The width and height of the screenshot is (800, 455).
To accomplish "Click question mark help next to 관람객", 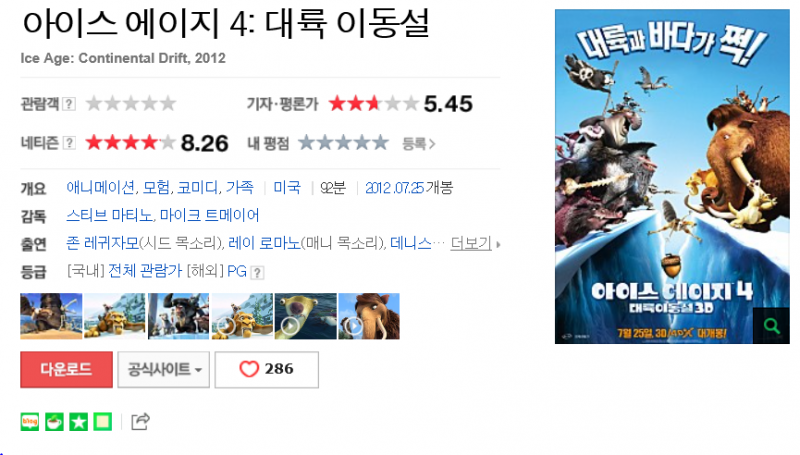I will pos(69,104).
